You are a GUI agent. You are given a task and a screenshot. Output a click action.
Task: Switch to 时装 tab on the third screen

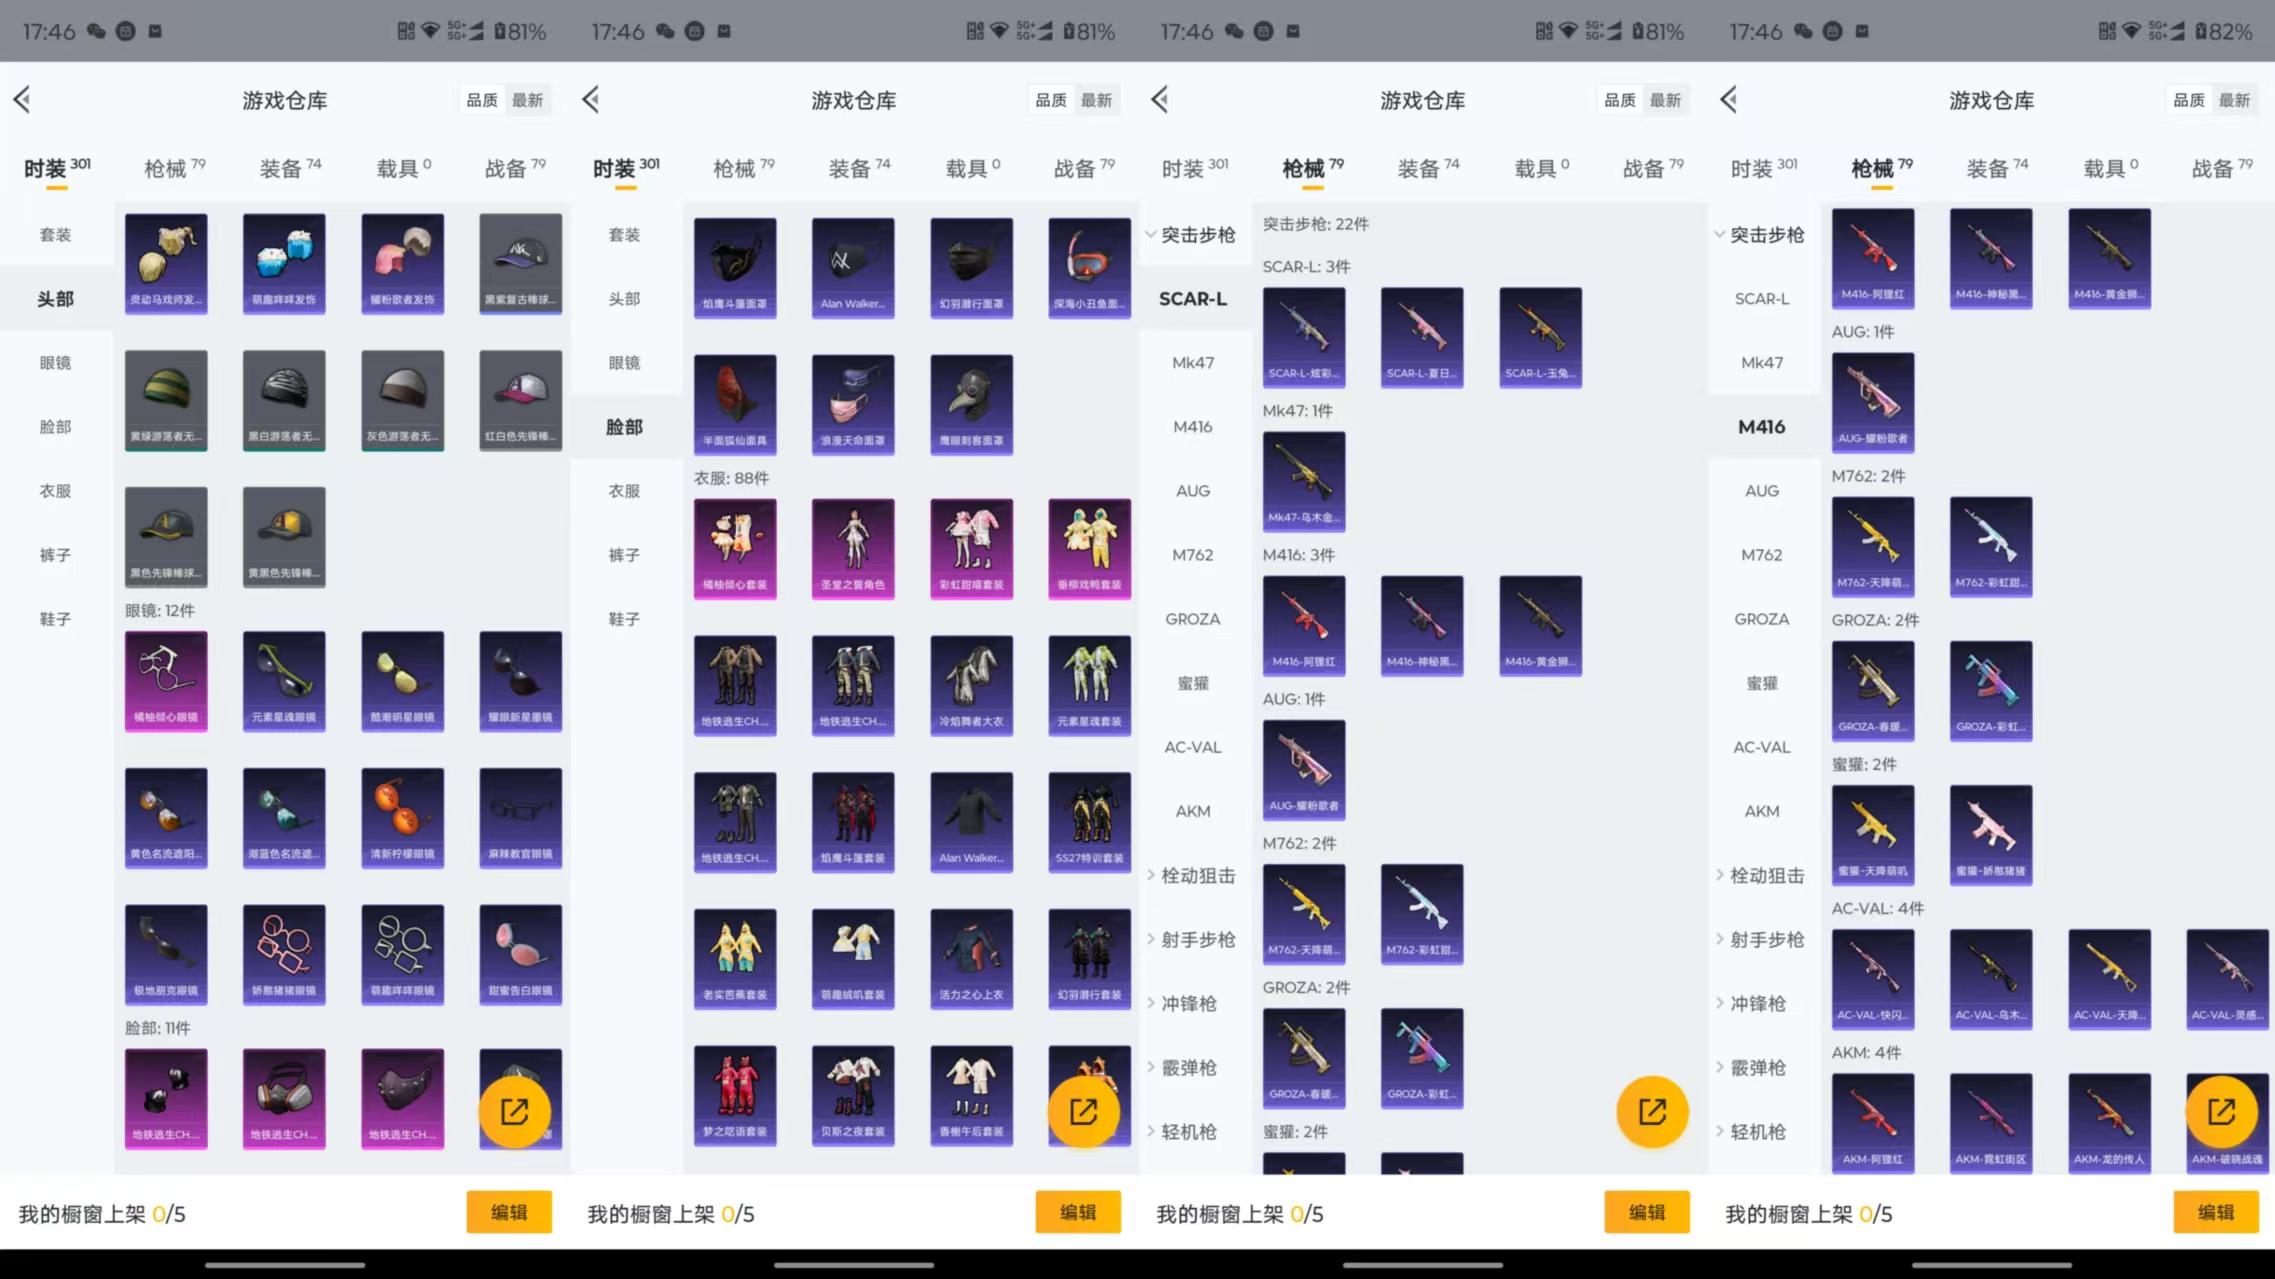[1195, 168]
